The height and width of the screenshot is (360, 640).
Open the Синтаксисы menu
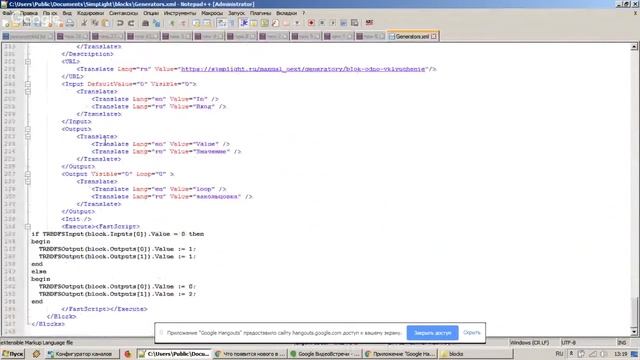[123, 13]
